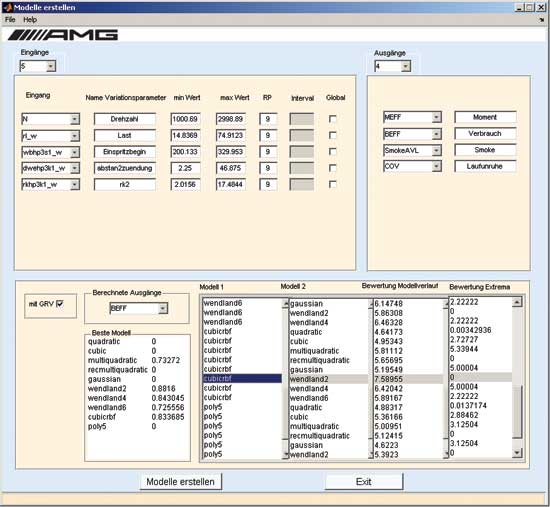550x507 pixels.
Task: Open the rkhp3k1_w input dropdown
Action: 74,185
